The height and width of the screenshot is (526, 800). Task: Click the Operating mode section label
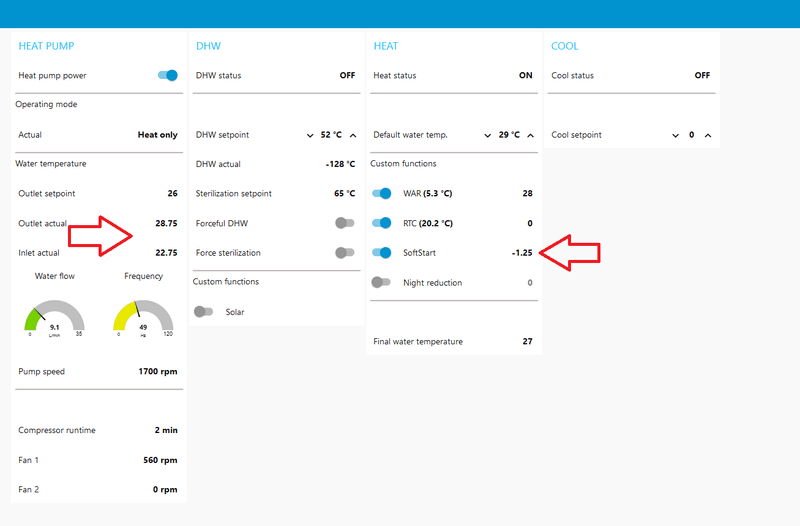tap(46, 104)
